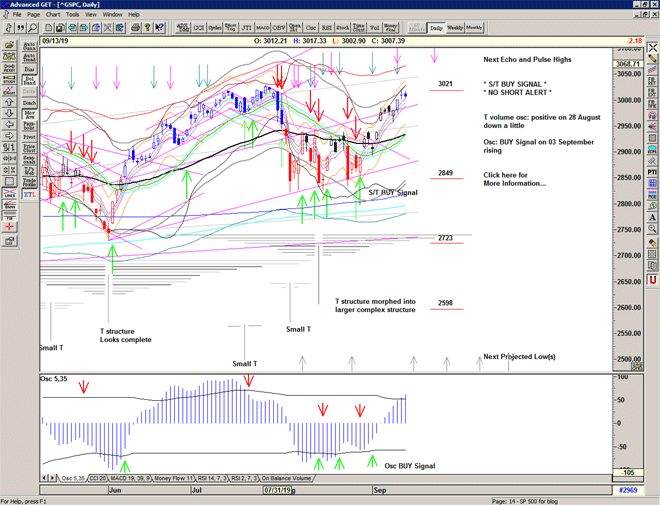The height and width of the screenshot is (505, 660).
Task: Click the 07/31/19 date marker on timeline
Action: 279,490
